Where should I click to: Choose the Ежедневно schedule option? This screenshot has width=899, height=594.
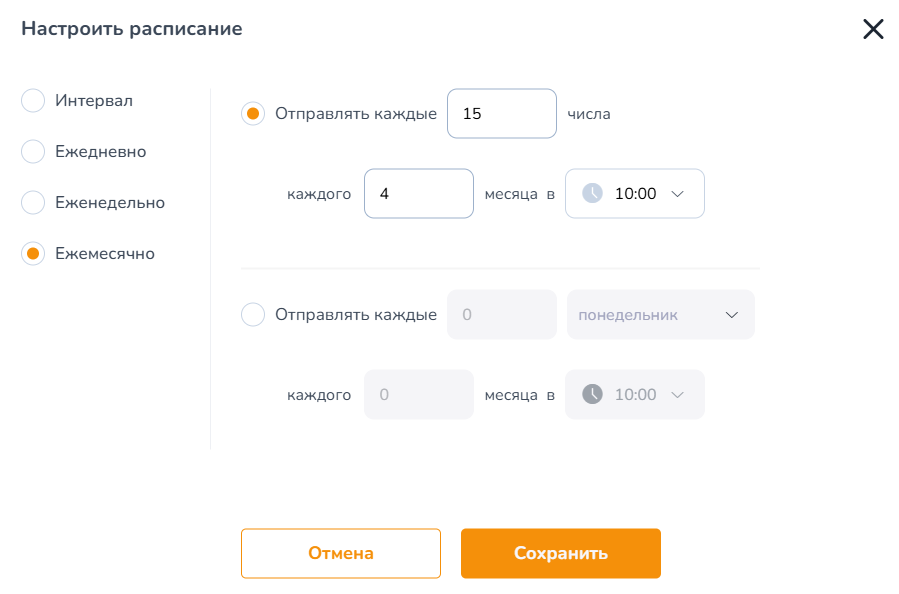[x=33, y=151]
